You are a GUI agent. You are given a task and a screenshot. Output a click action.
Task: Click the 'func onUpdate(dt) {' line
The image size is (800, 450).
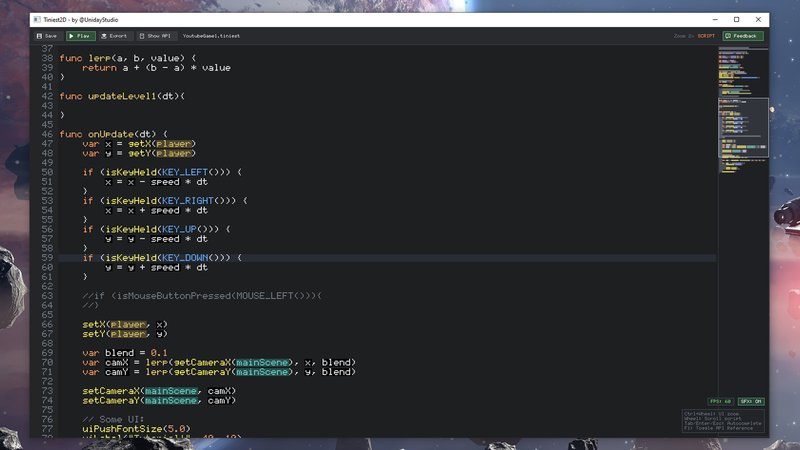[113, 134]
